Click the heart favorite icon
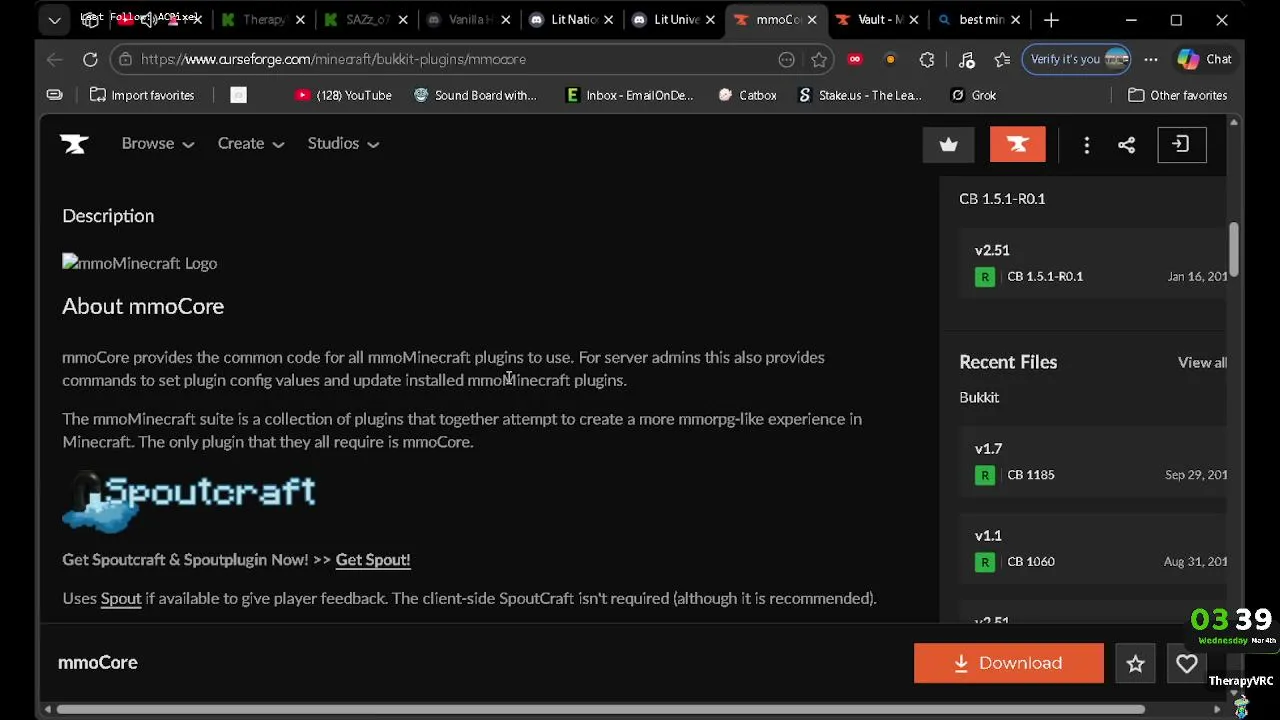 (1186, 663)
